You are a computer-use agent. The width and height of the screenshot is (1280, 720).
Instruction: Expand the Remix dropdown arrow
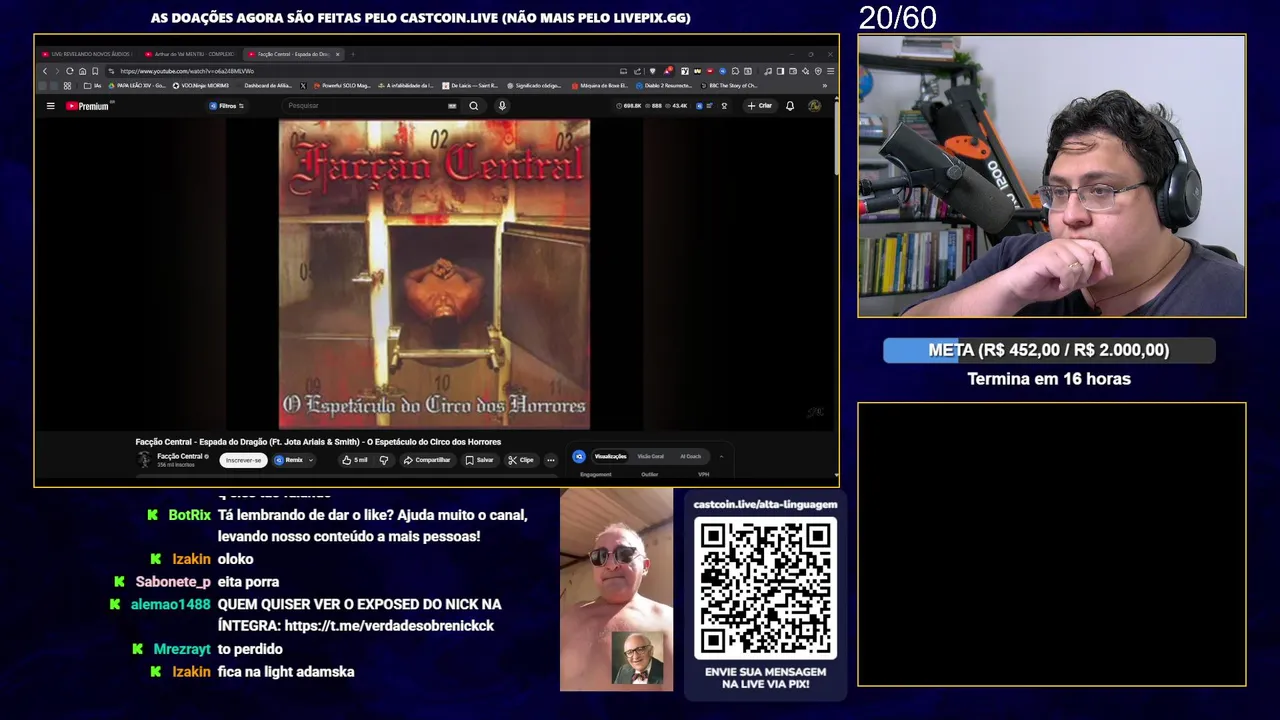310,460
